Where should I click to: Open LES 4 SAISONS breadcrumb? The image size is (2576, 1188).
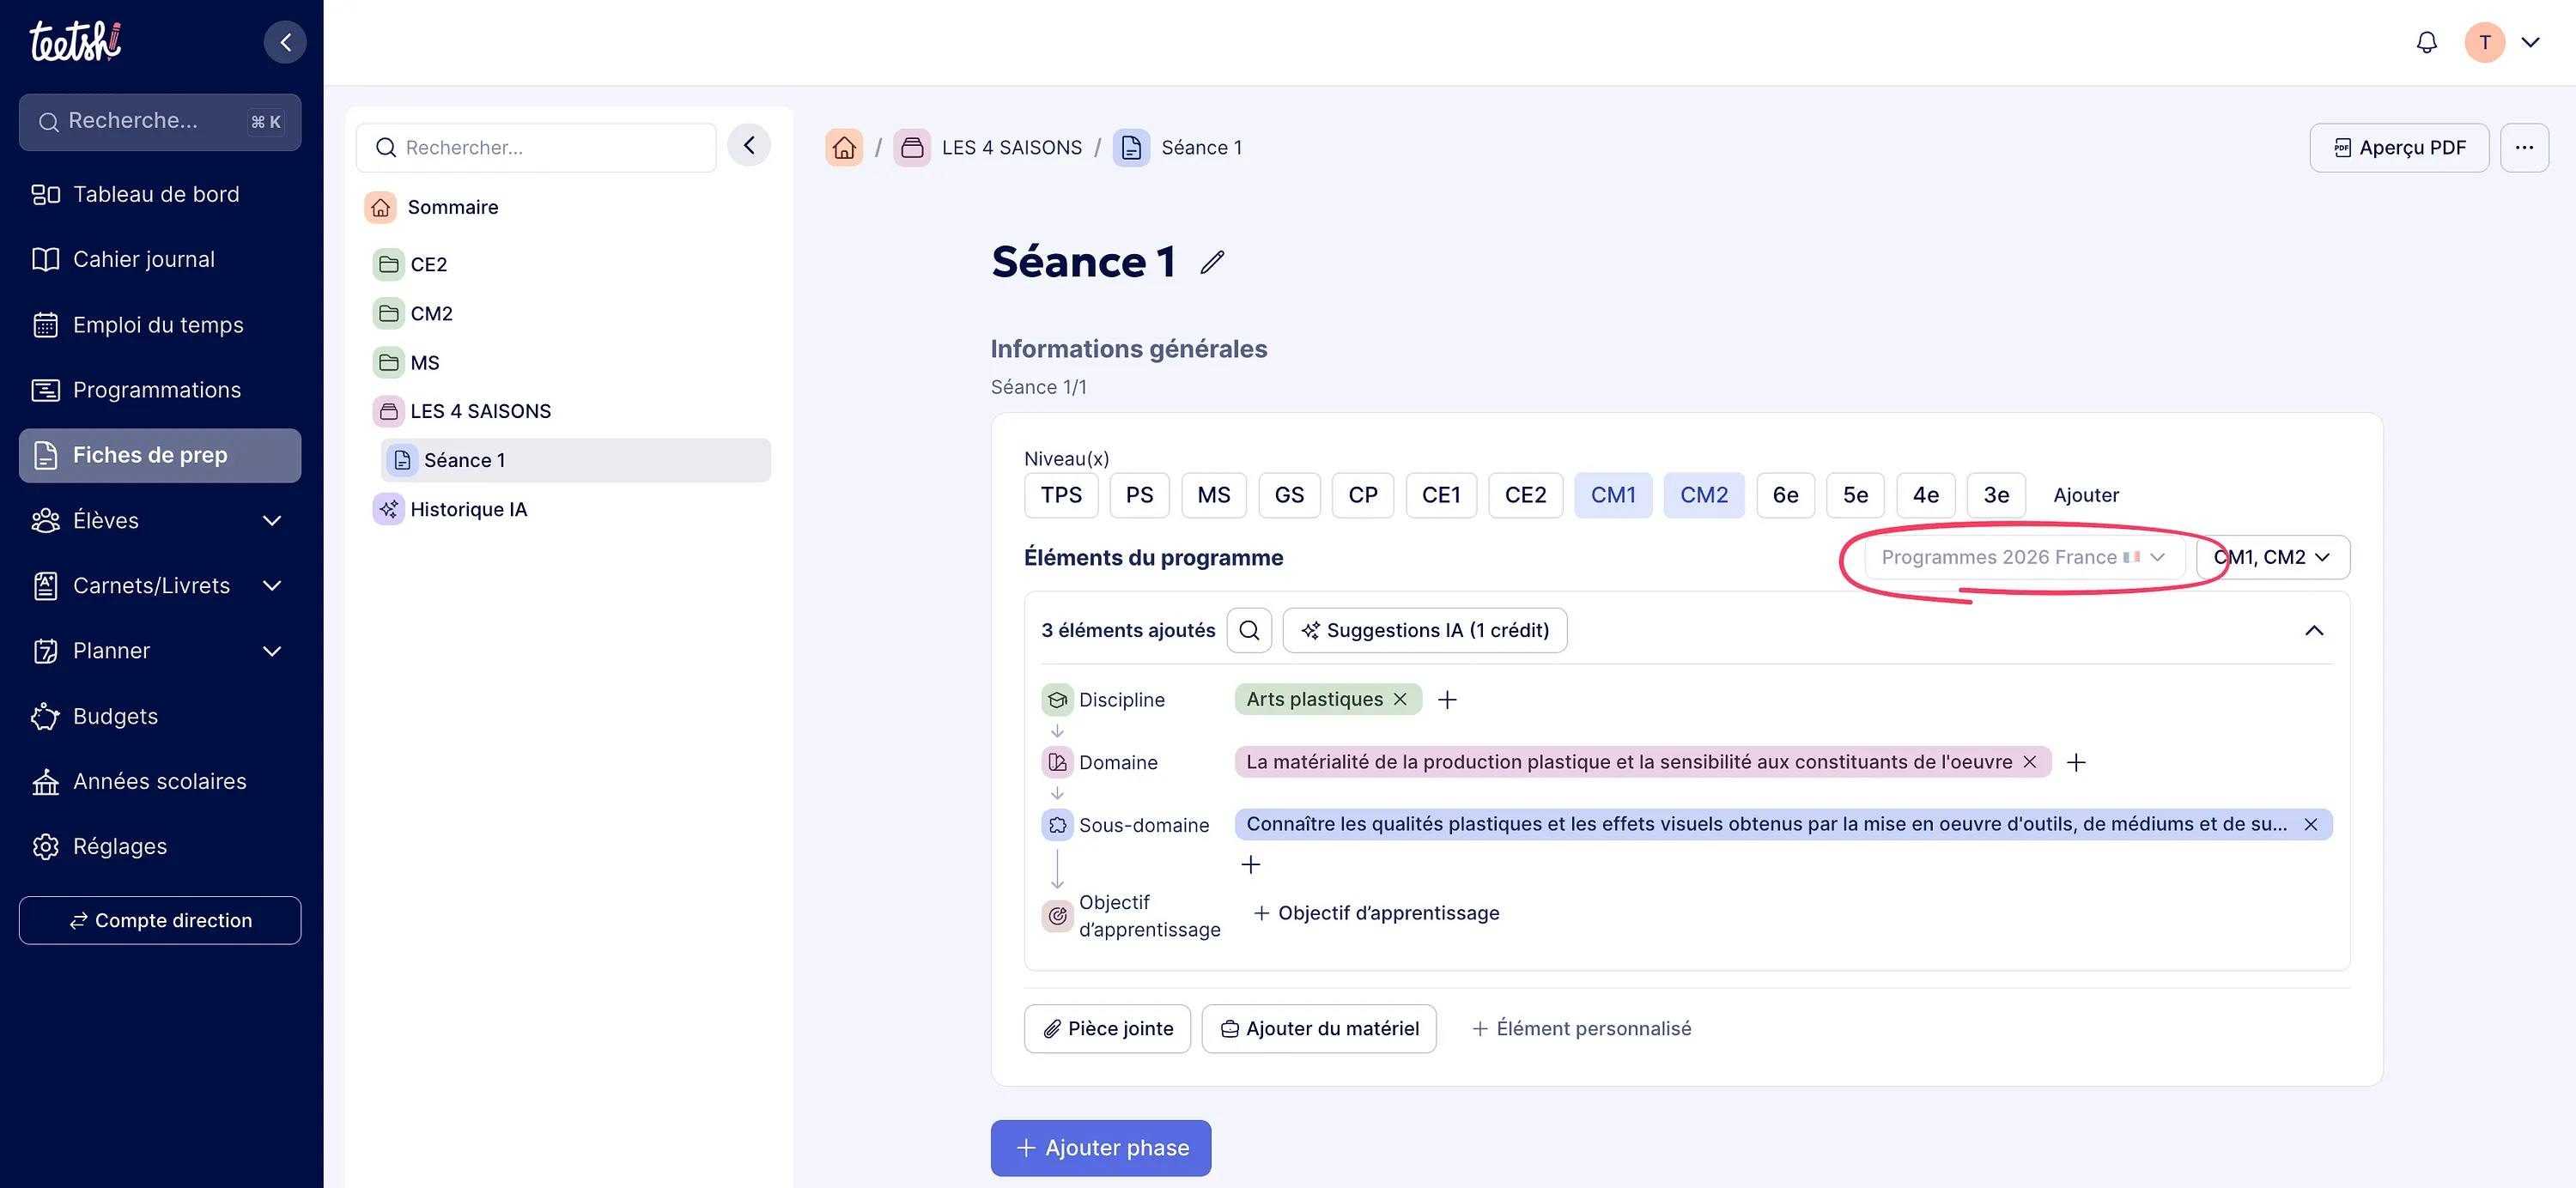(988, 148)
